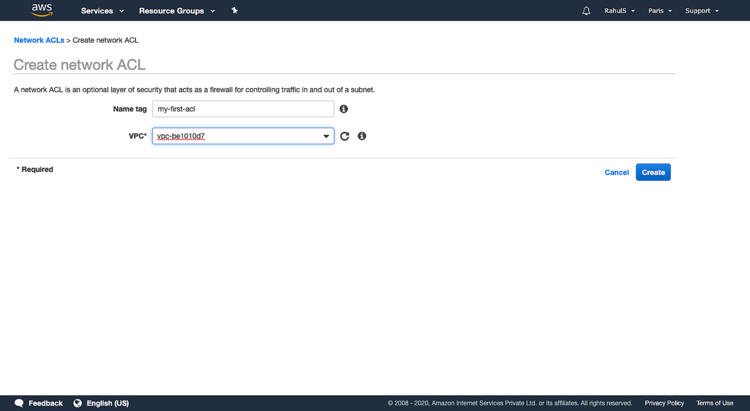This screenshot has height=411, width=750.
Task: Open the Terms of Use link
Action: pyautogui.click(x=714, y=403)
